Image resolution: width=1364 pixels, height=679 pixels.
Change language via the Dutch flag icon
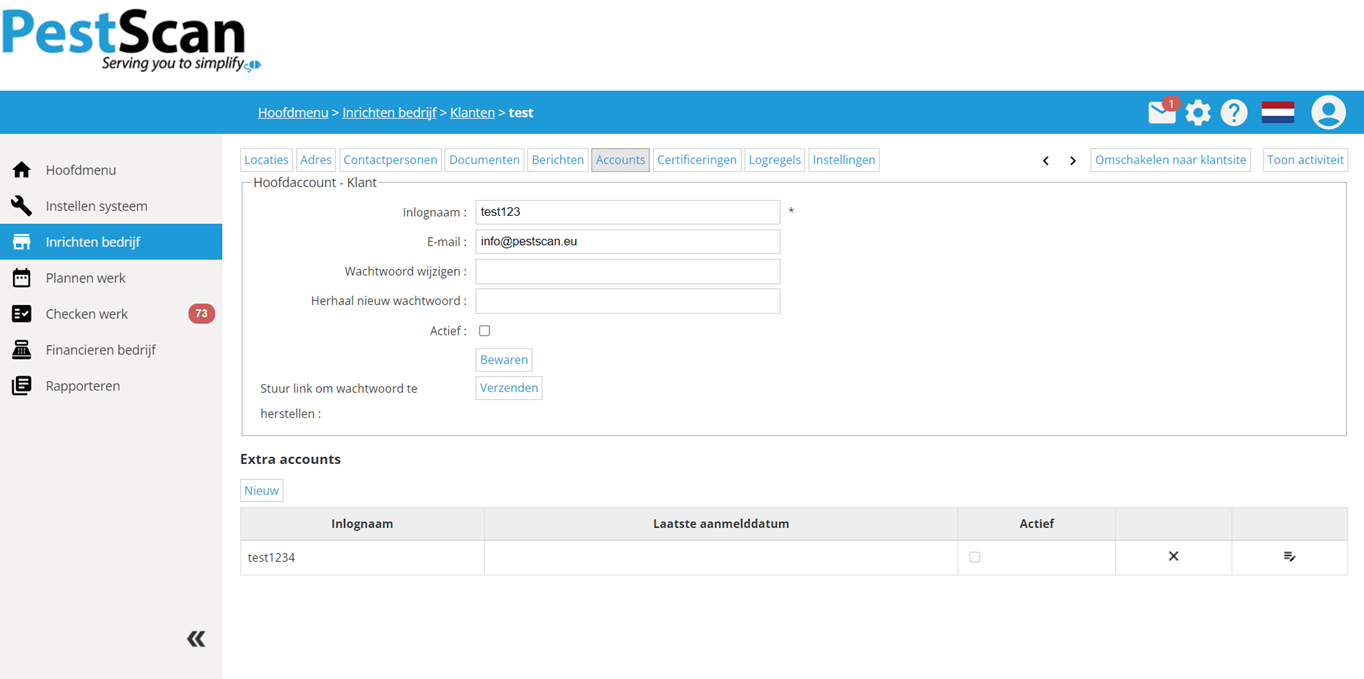(1278, 112)
